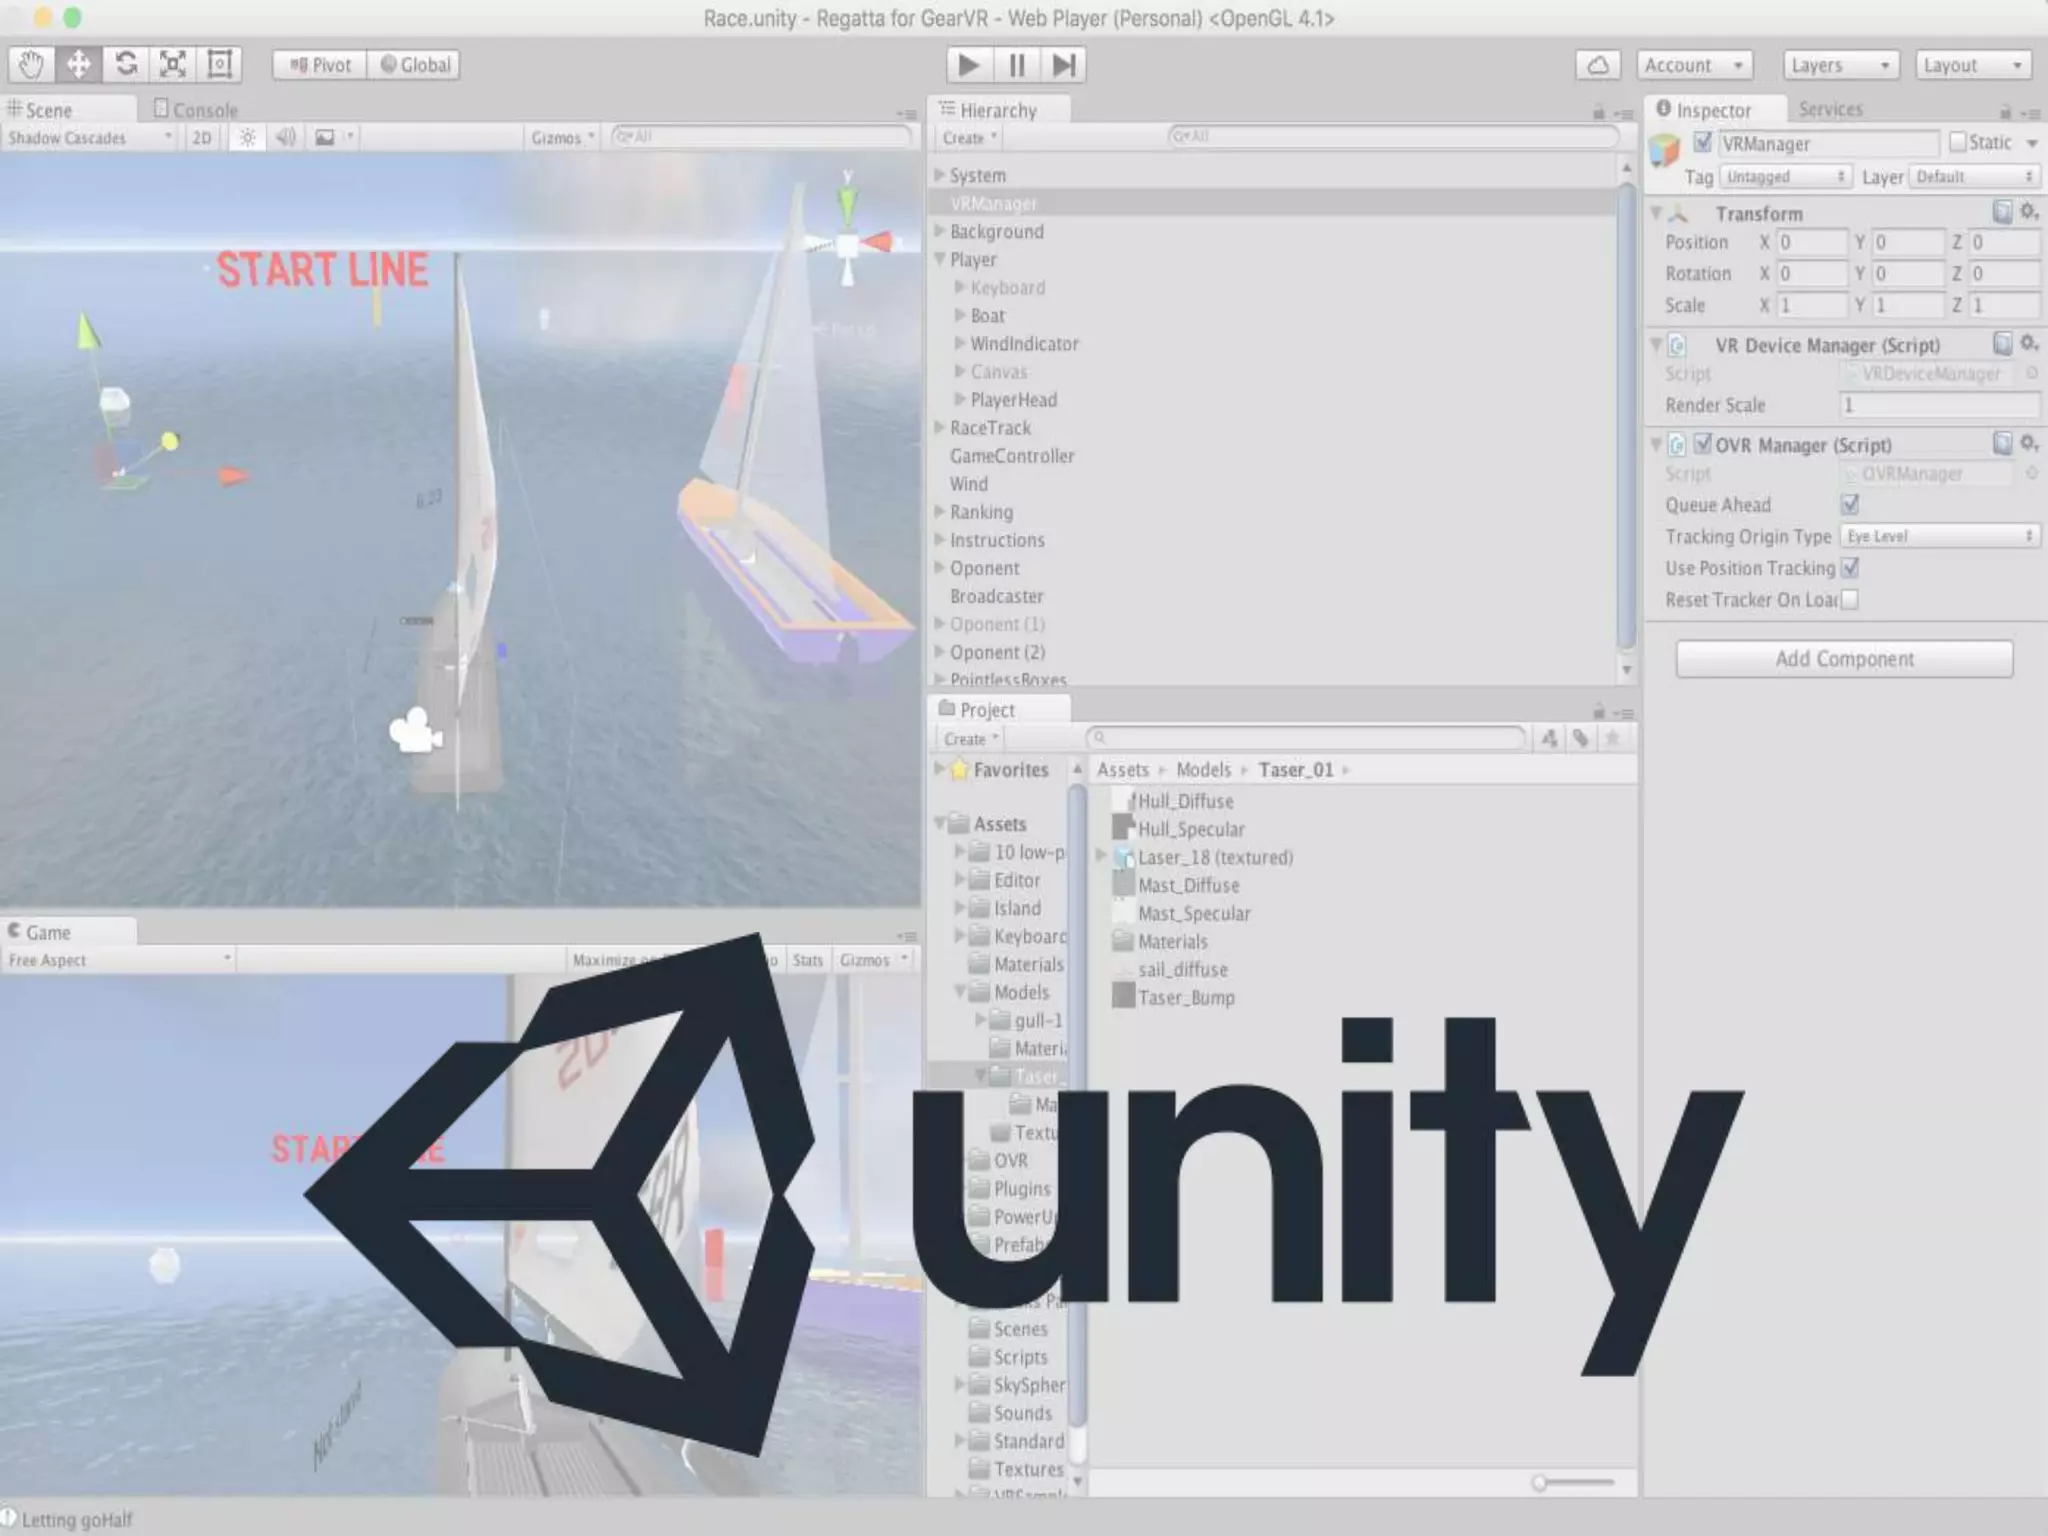Switch to the Services tab
Viewport: 2048px width, 1536px height.
[x=1830, y=109]
